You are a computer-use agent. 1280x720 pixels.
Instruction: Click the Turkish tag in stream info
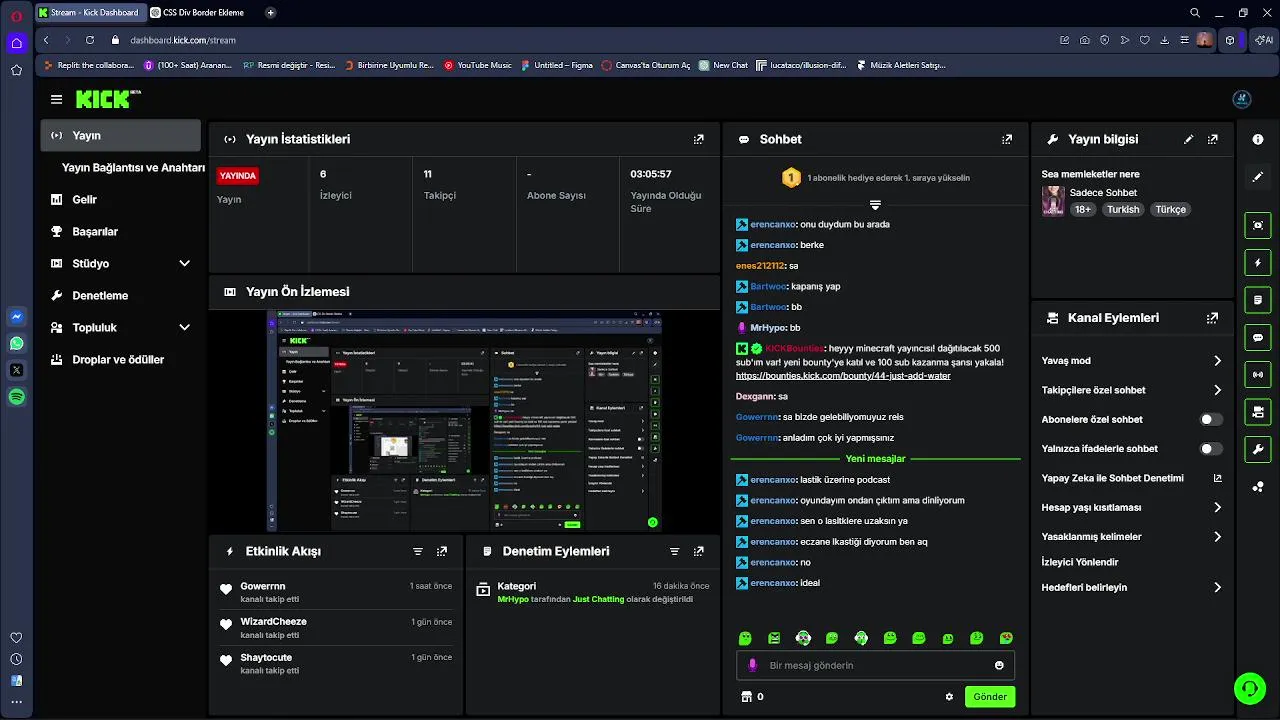(x=1123, y=210)
